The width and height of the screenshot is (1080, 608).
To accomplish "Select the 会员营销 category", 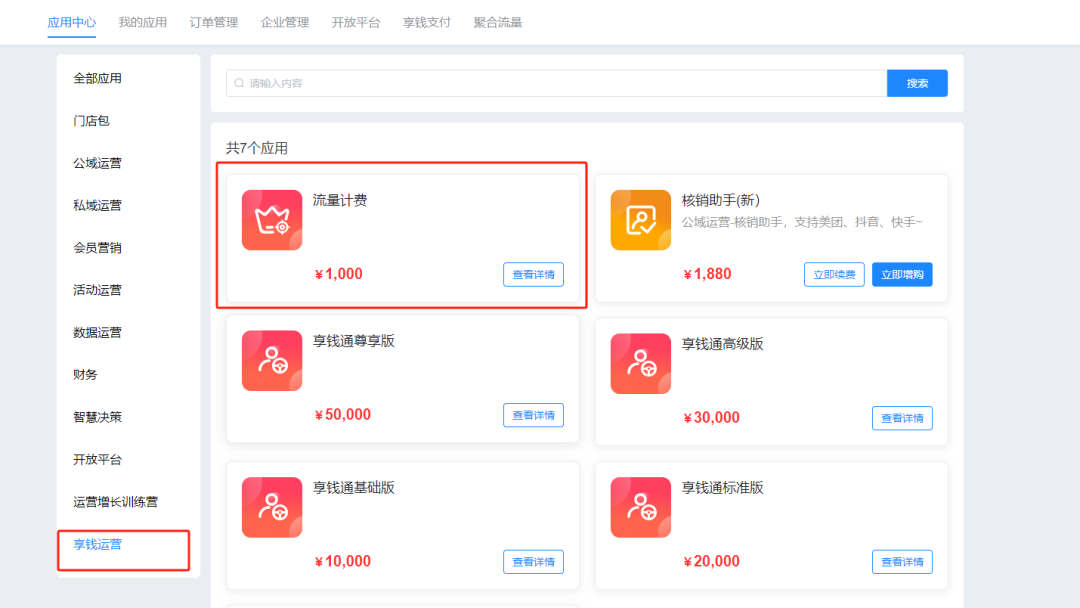I will (x=95, y=247).
